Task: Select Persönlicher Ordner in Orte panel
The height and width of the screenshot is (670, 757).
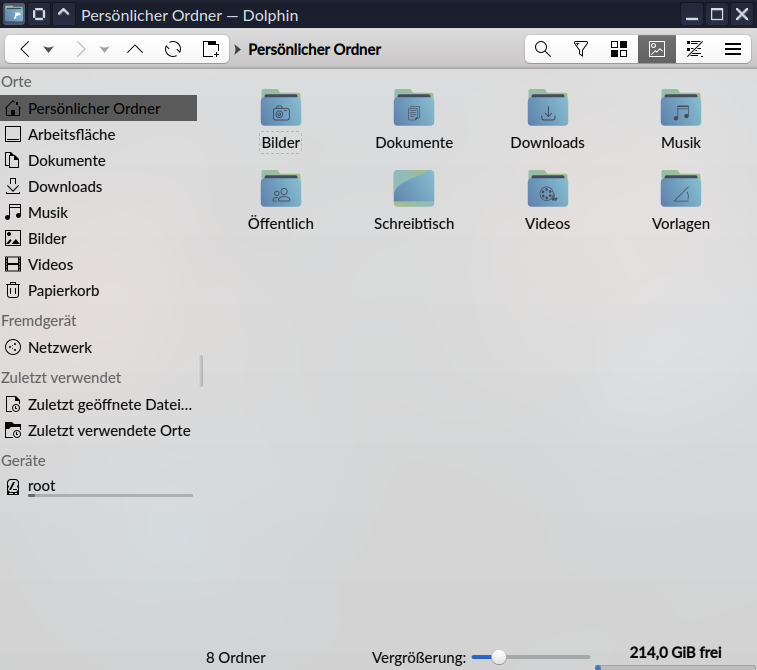Action: click(x=98, y=108)
